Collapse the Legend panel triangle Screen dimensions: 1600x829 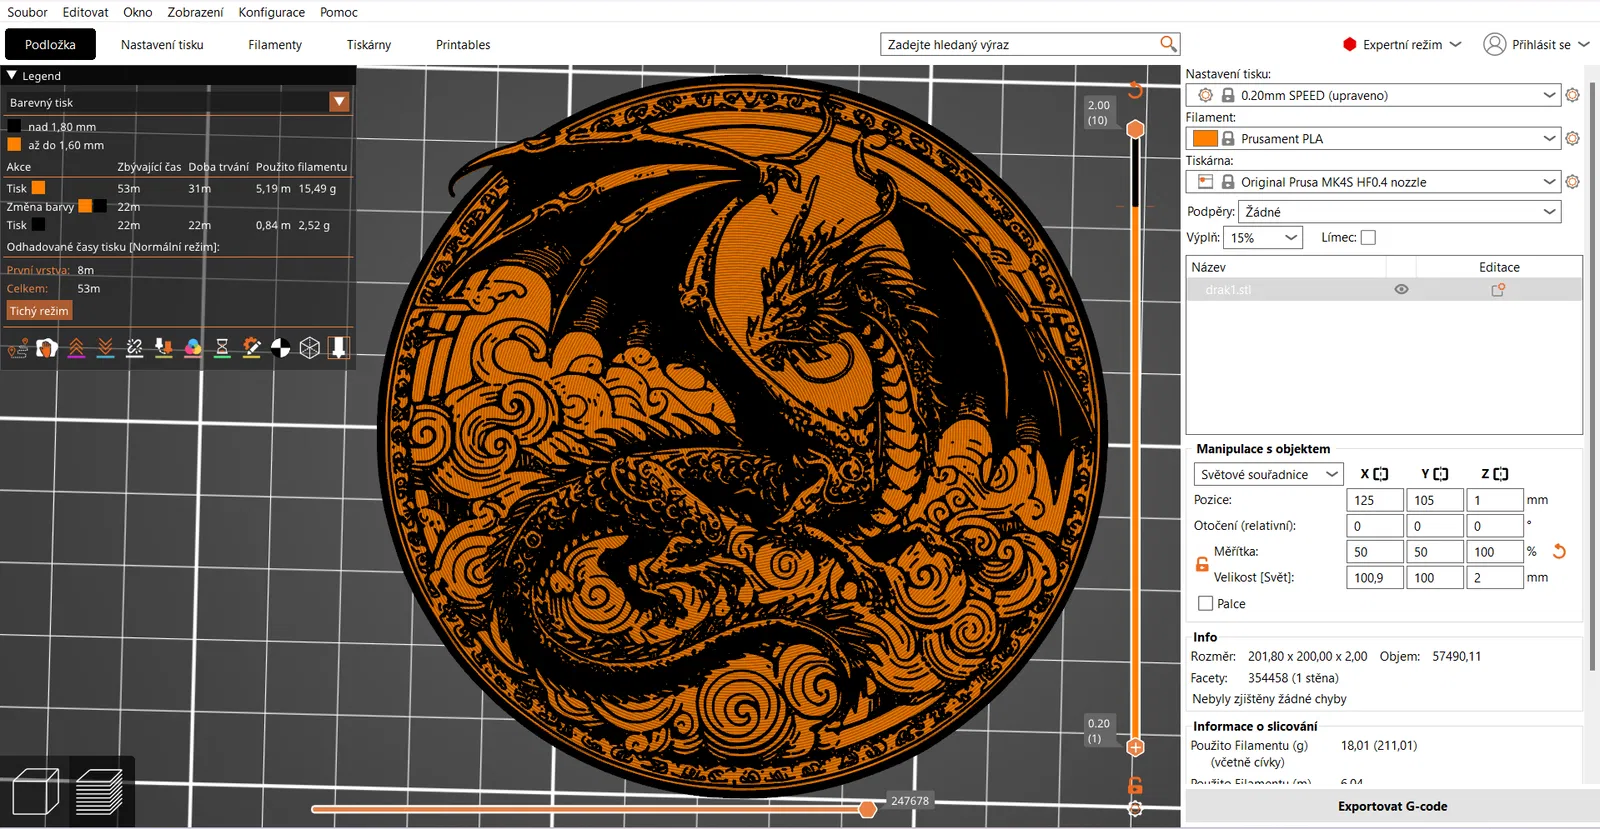coord(12,75)
